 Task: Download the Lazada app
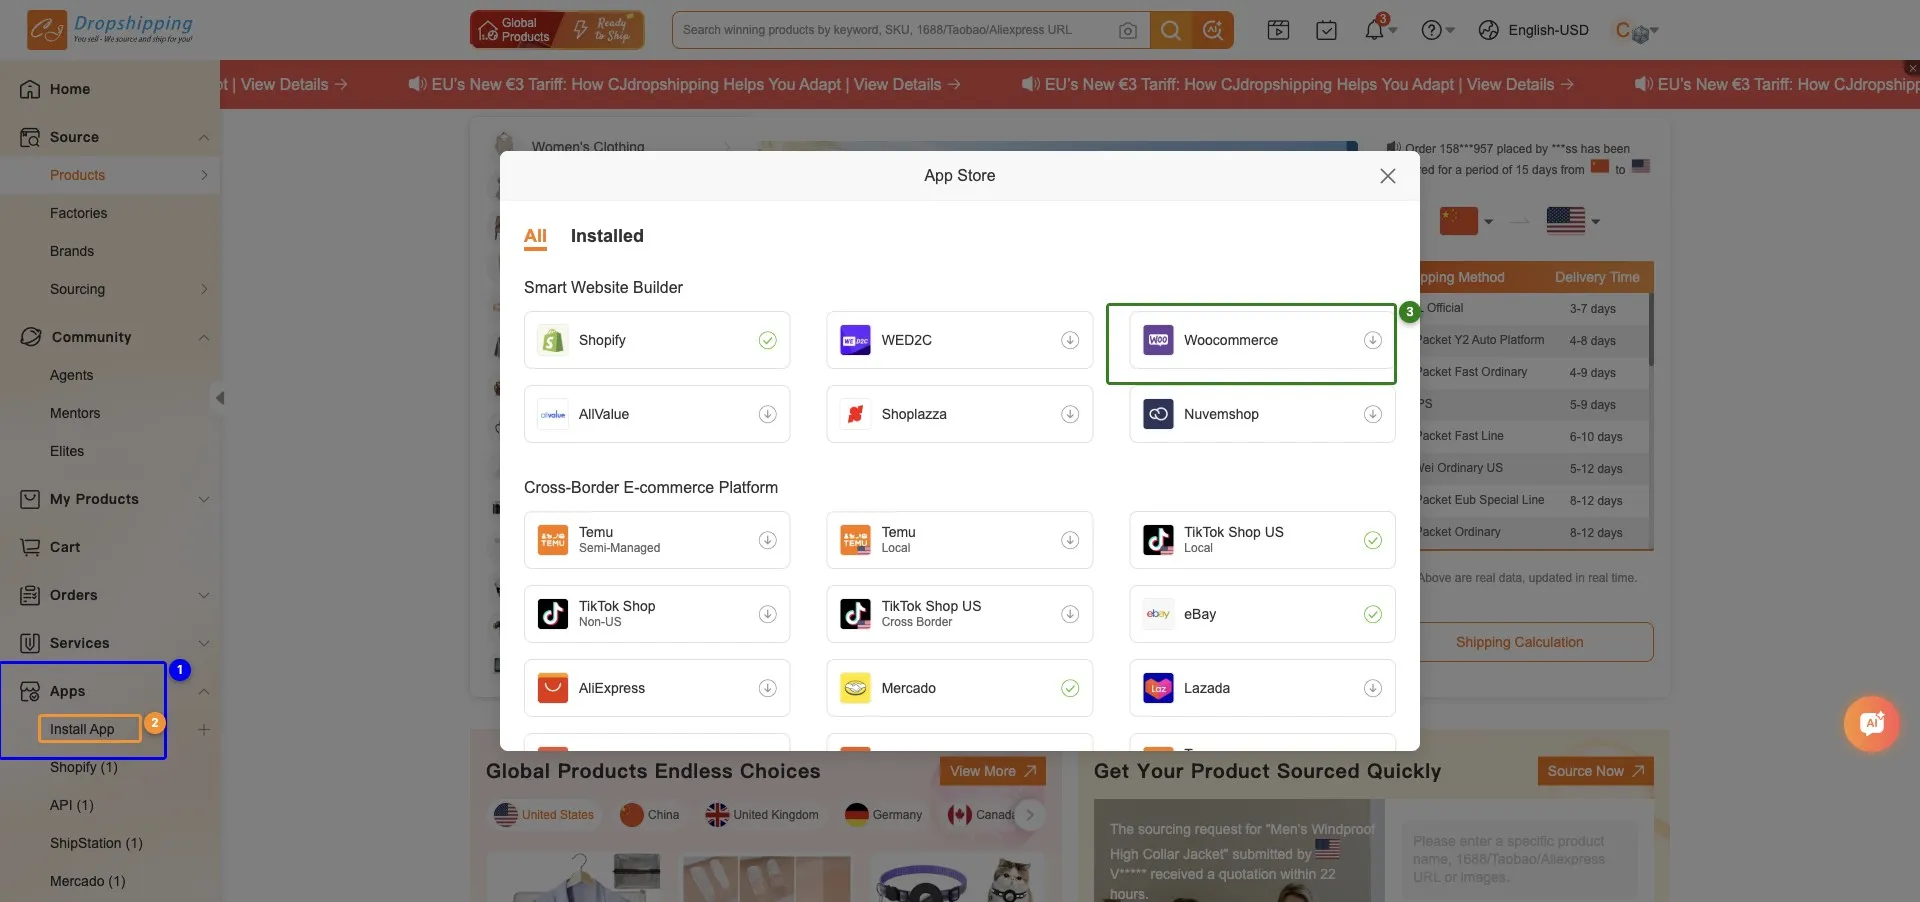click(x=1373, y=688)
